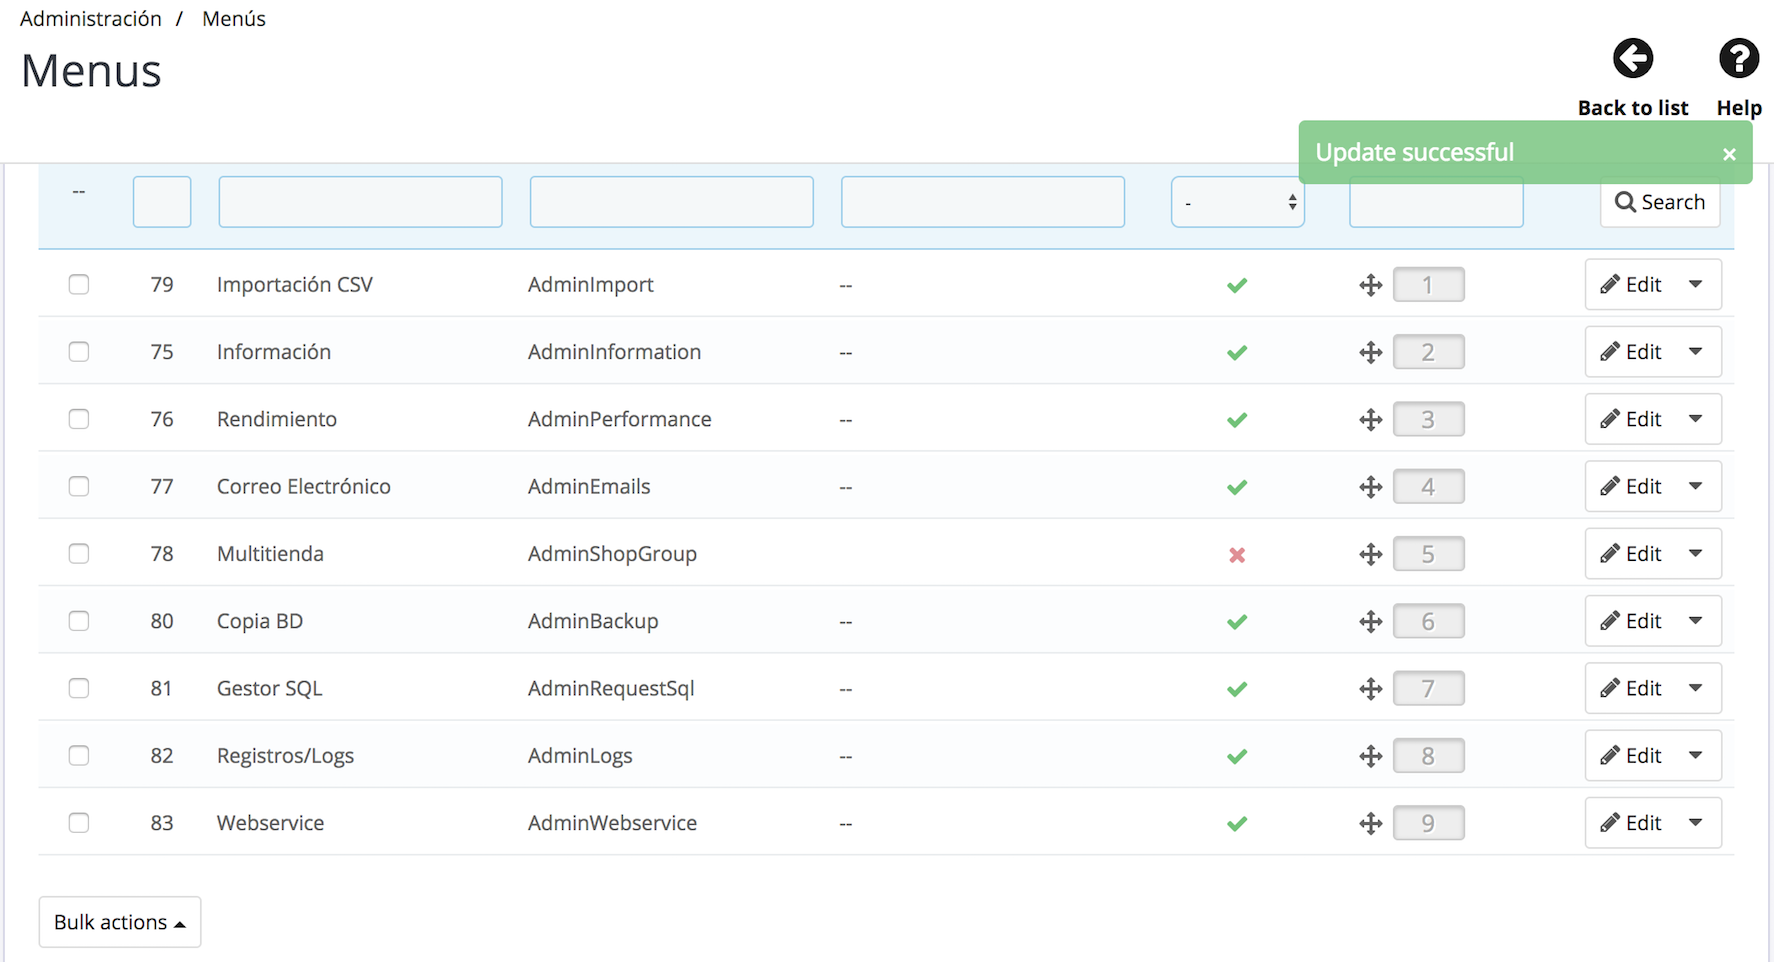
Task: Focus the ID filter input field
Action: pos(162,202)
